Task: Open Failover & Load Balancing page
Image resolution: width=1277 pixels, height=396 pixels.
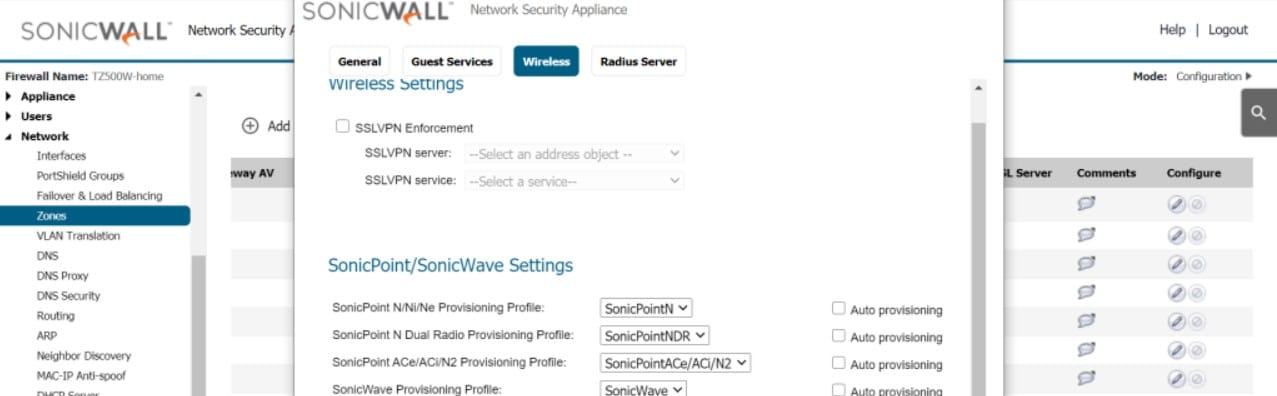Action: pyautogui.click(x=99, y=196)
